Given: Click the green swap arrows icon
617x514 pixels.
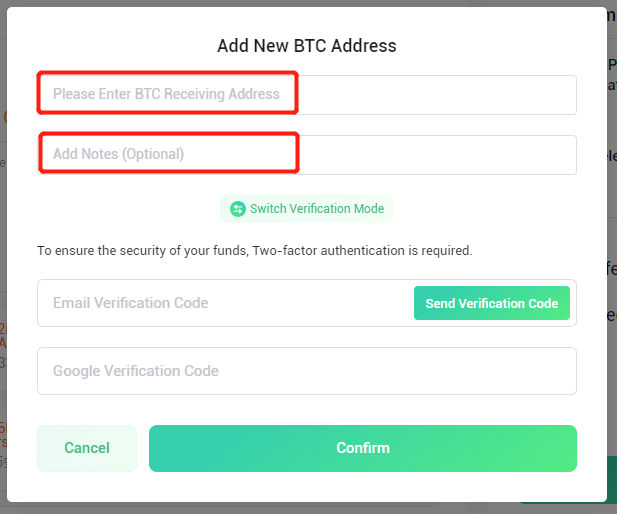Looking at the screenshot, I should [238, 209].
